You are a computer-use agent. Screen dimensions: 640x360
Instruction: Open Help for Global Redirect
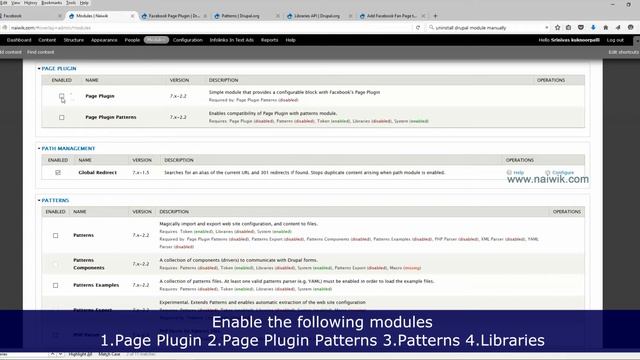click(516, 173)
